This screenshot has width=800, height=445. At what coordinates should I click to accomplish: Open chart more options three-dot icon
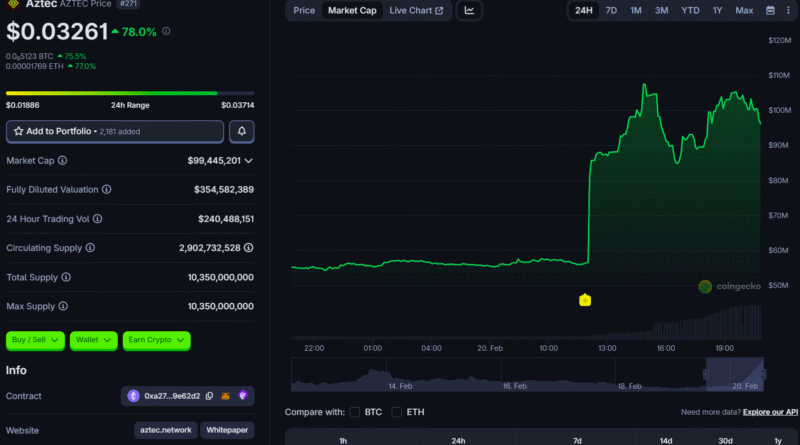point(788,10)
